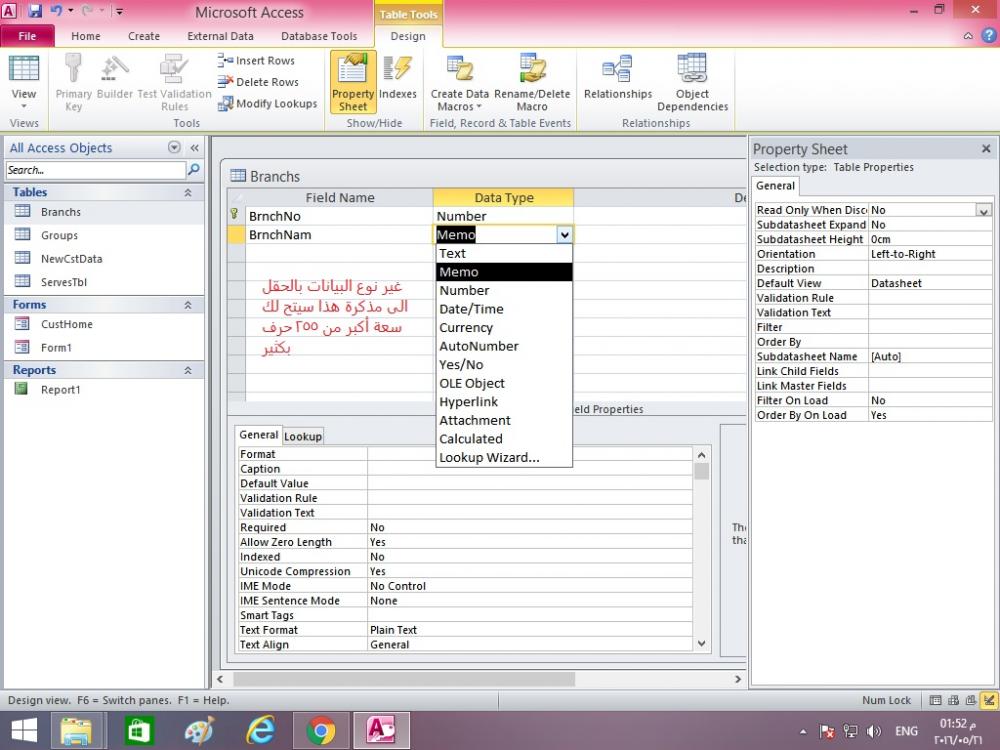This screenshot has height=750, width=1000.
Task: Open Microsoft Access Help question mark
Action: click(988, 36)
